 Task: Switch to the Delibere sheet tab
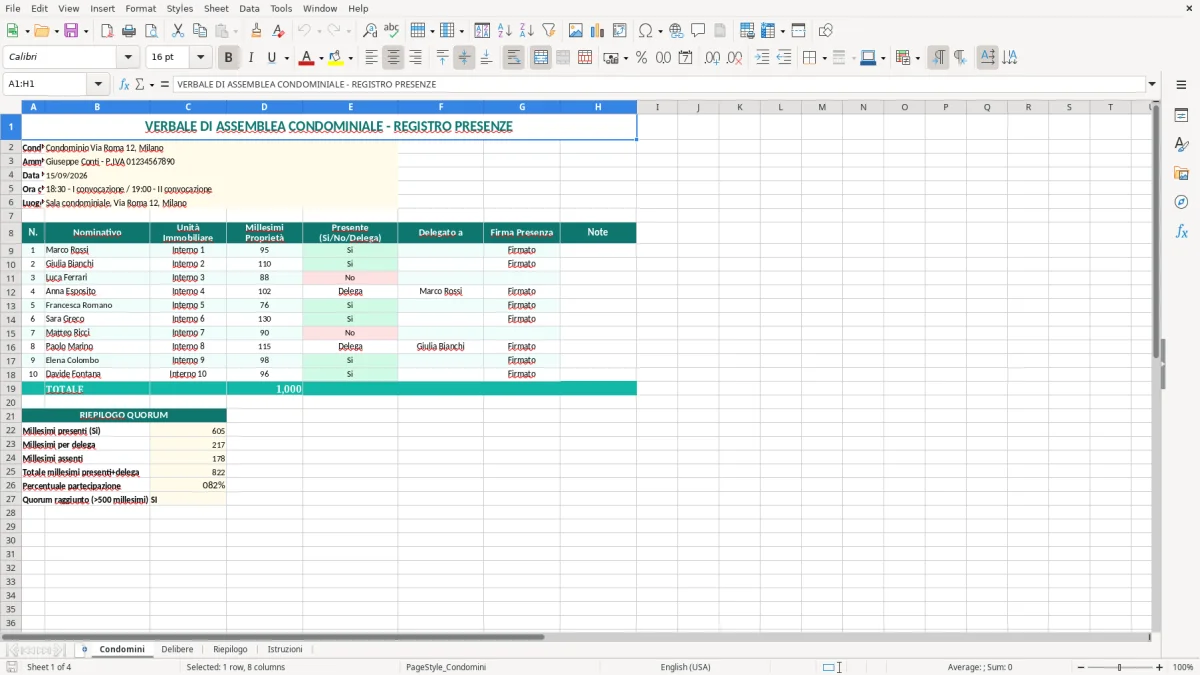[x=177, y=649]
